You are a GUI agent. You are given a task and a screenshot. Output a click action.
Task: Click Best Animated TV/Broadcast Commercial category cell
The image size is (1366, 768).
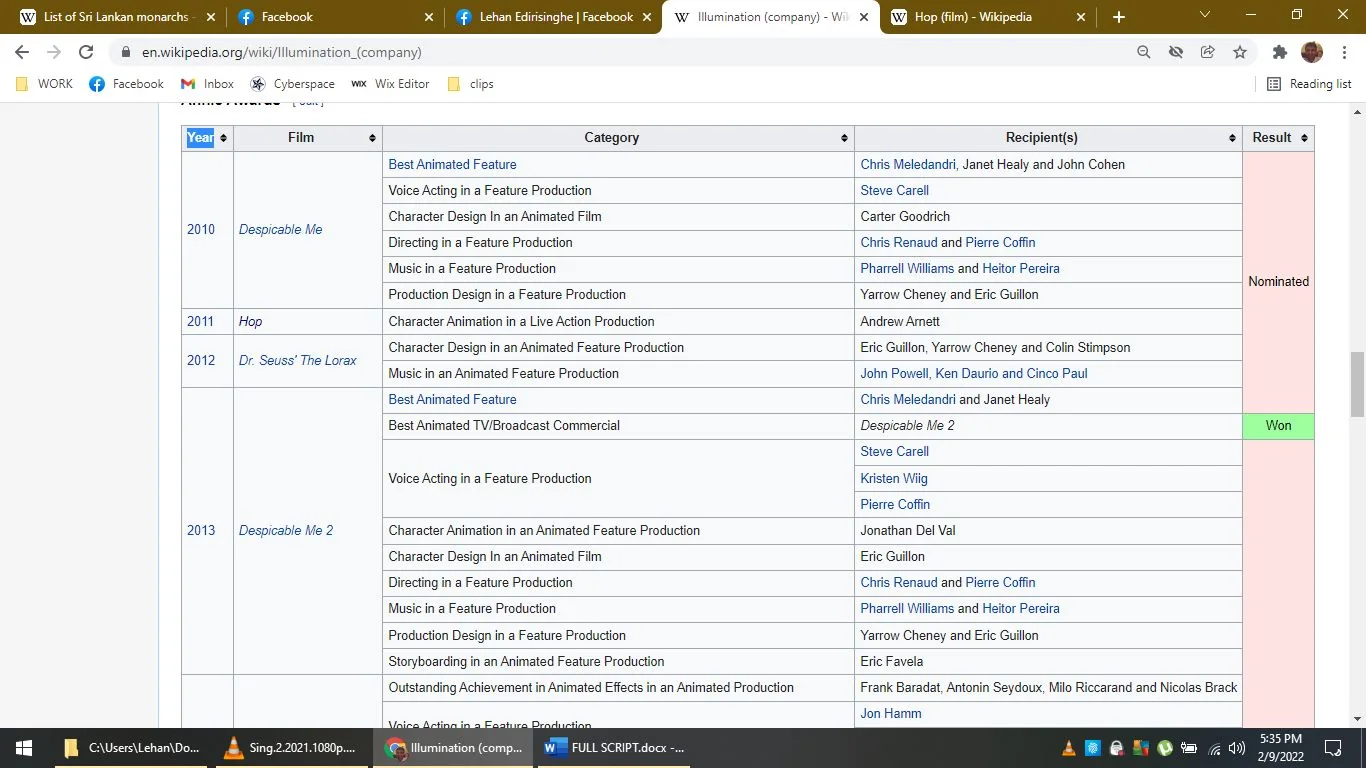pyautogui.click(x=618, y=426)
